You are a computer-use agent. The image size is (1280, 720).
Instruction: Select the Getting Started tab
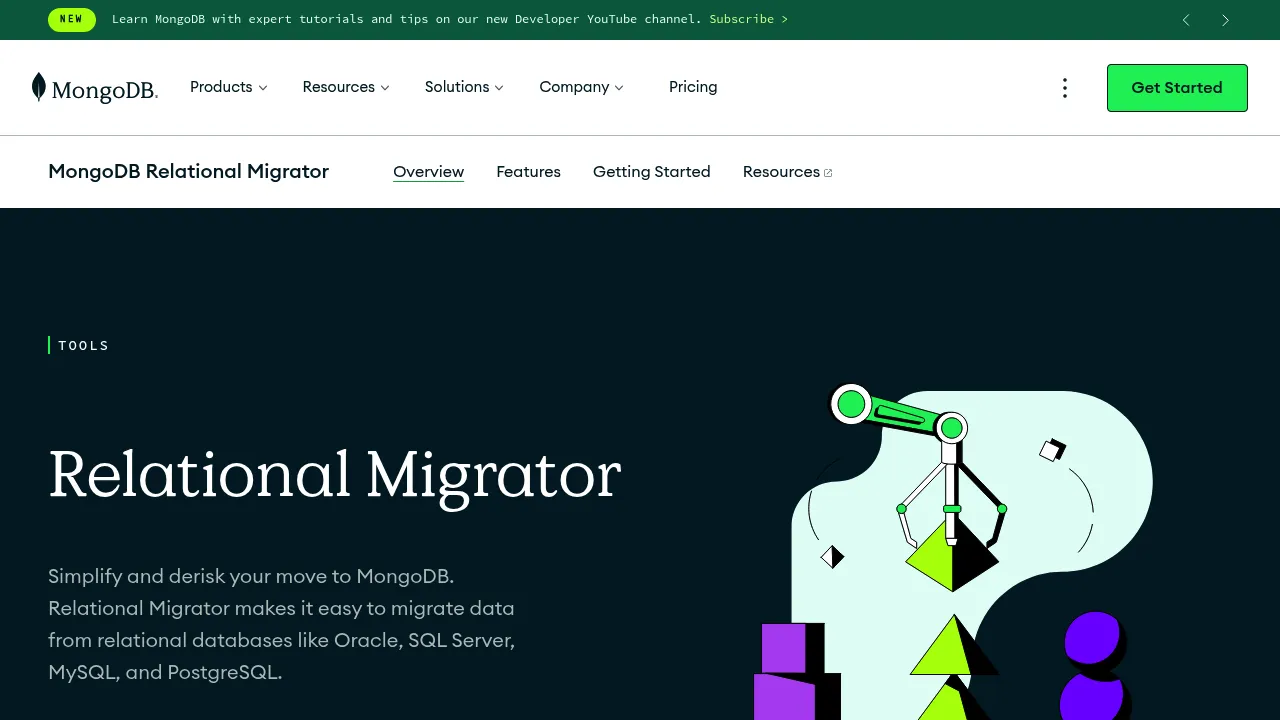click(652, 172)
